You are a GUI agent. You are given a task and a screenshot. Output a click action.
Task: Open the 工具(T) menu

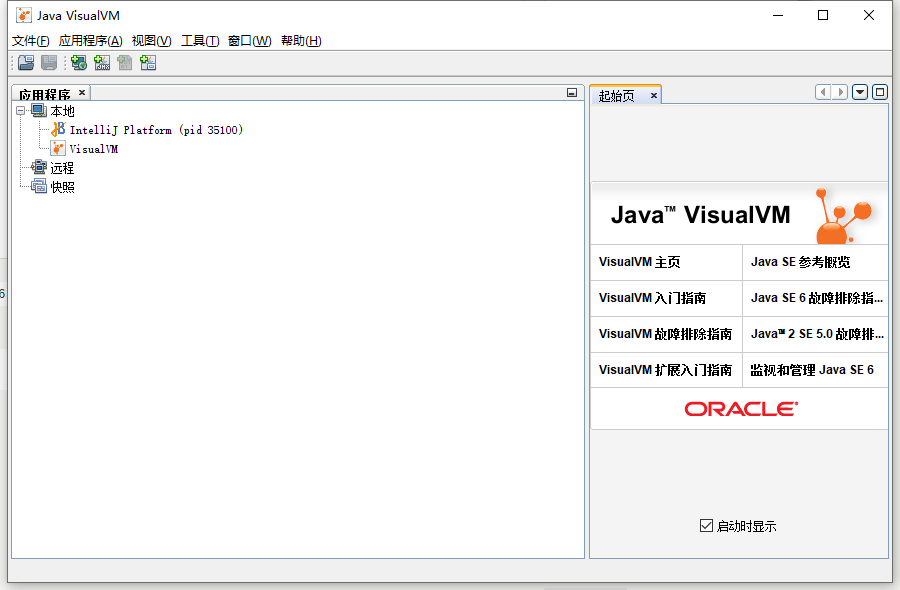tap(200, 41)
